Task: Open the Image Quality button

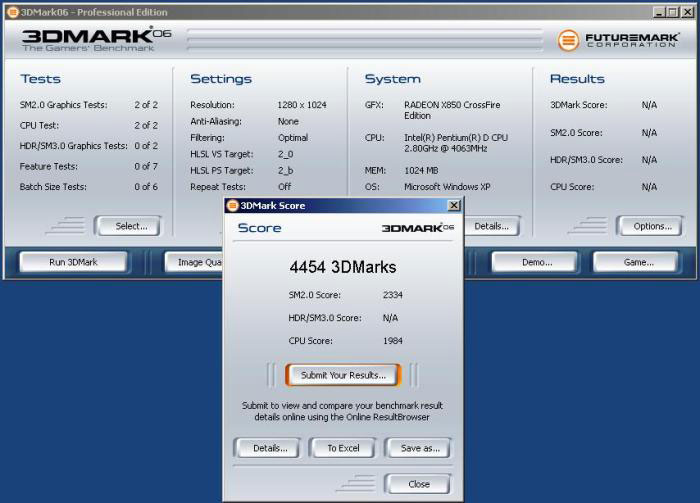Action: 195,262
